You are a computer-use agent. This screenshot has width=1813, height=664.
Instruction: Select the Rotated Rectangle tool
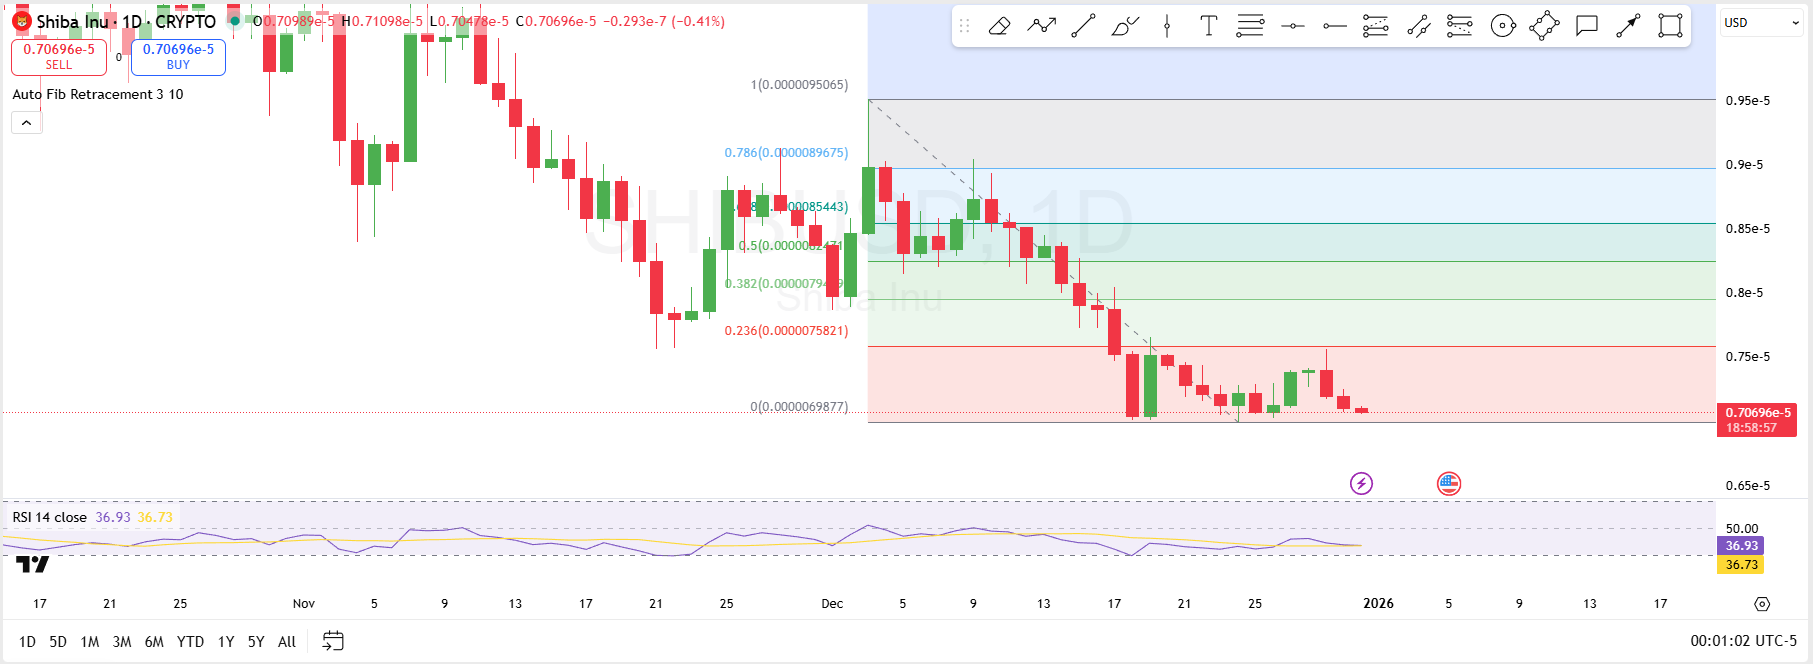1544,26
